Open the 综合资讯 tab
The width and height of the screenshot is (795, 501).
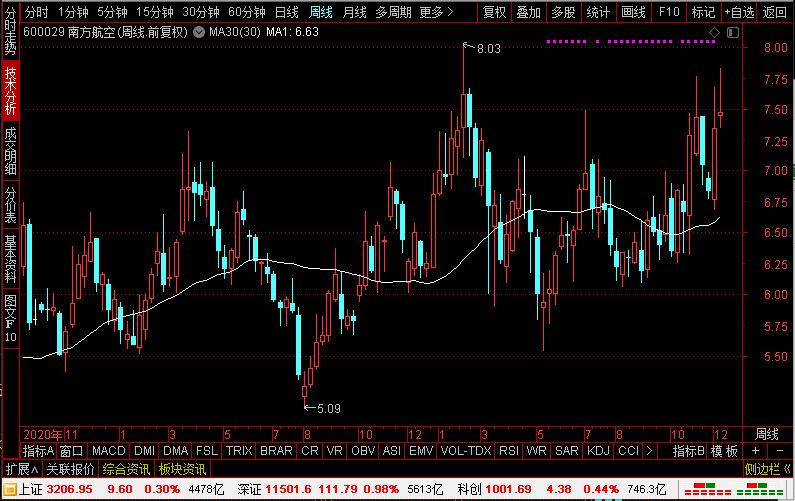pyautogui.click(x=126, y=469)
